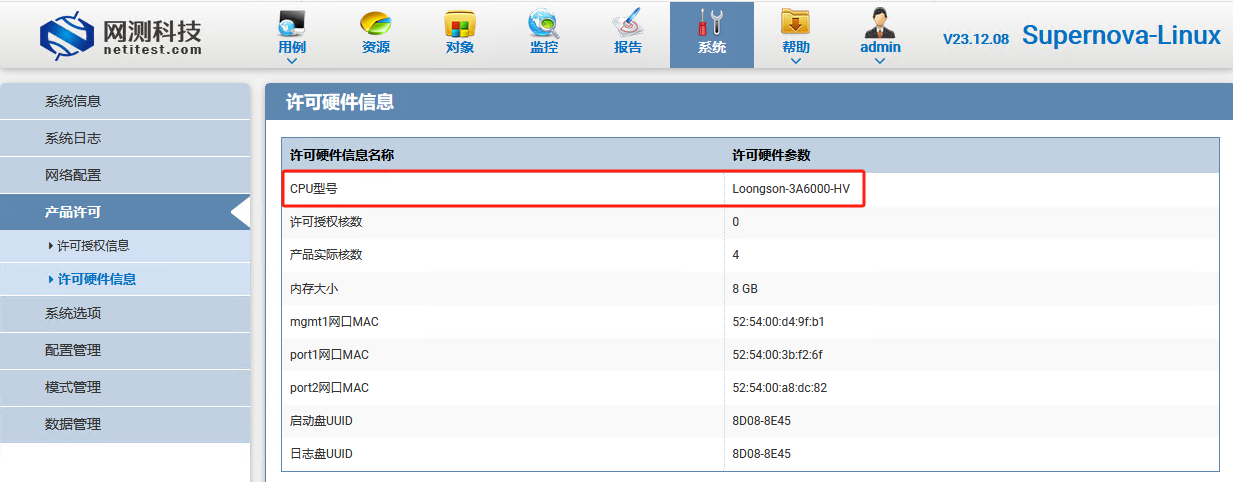The width and height of the screenshot is (1233, 482).
Task: Click the MAC value 52:54:00:3b:f2:6f
Action: click(777, 355)
